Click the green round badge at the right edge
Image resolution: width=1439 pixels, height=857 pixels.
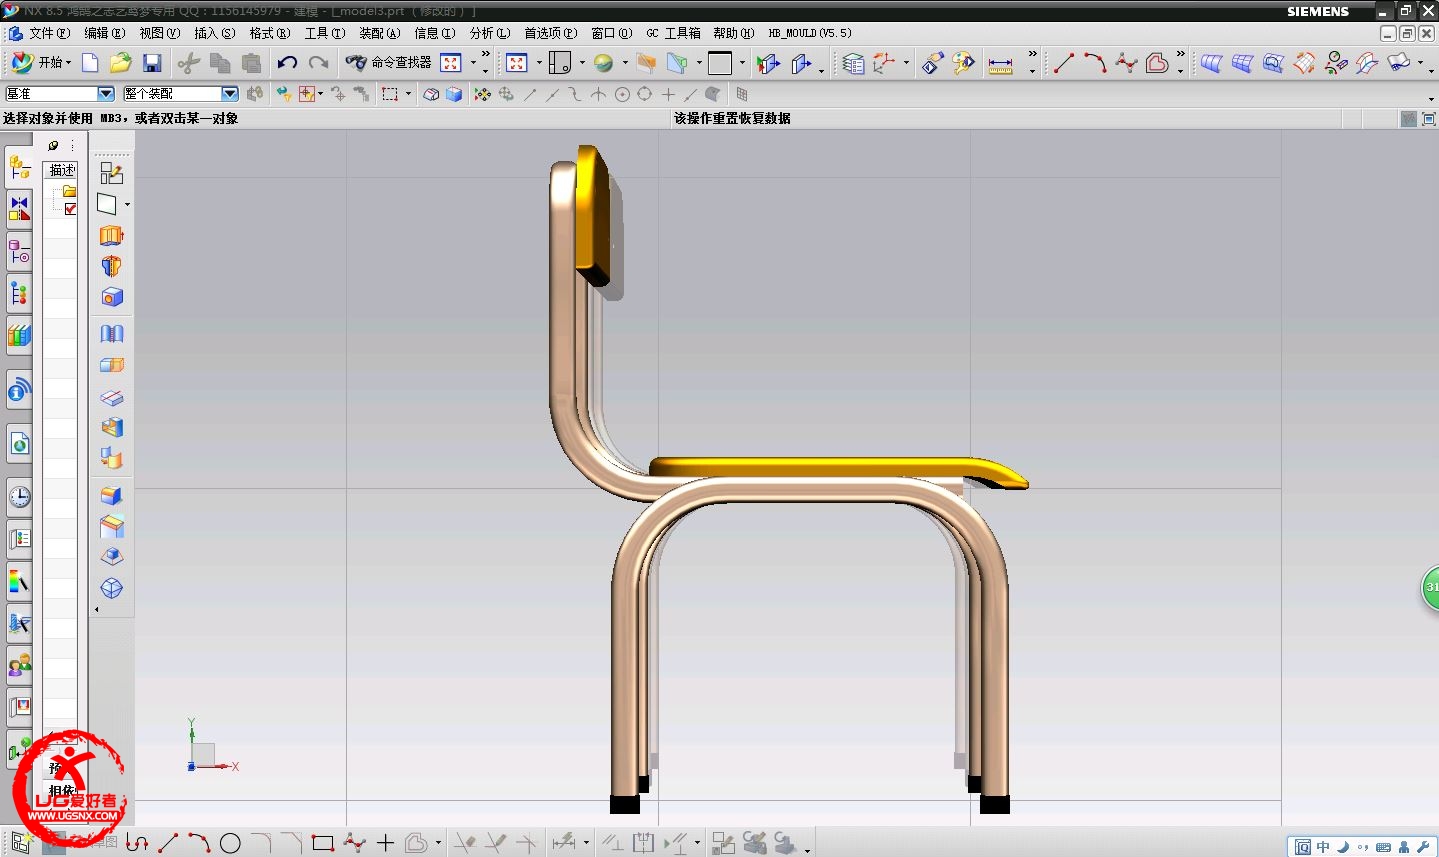(1430, 588)
